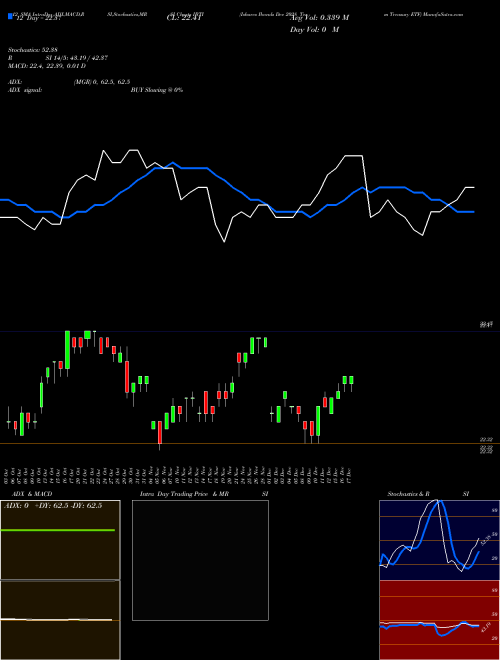Click the 'ADX & MACD' panel title
Image resolution: width=500 pixels, height=660 pixels.
click(x=32, y=494)
